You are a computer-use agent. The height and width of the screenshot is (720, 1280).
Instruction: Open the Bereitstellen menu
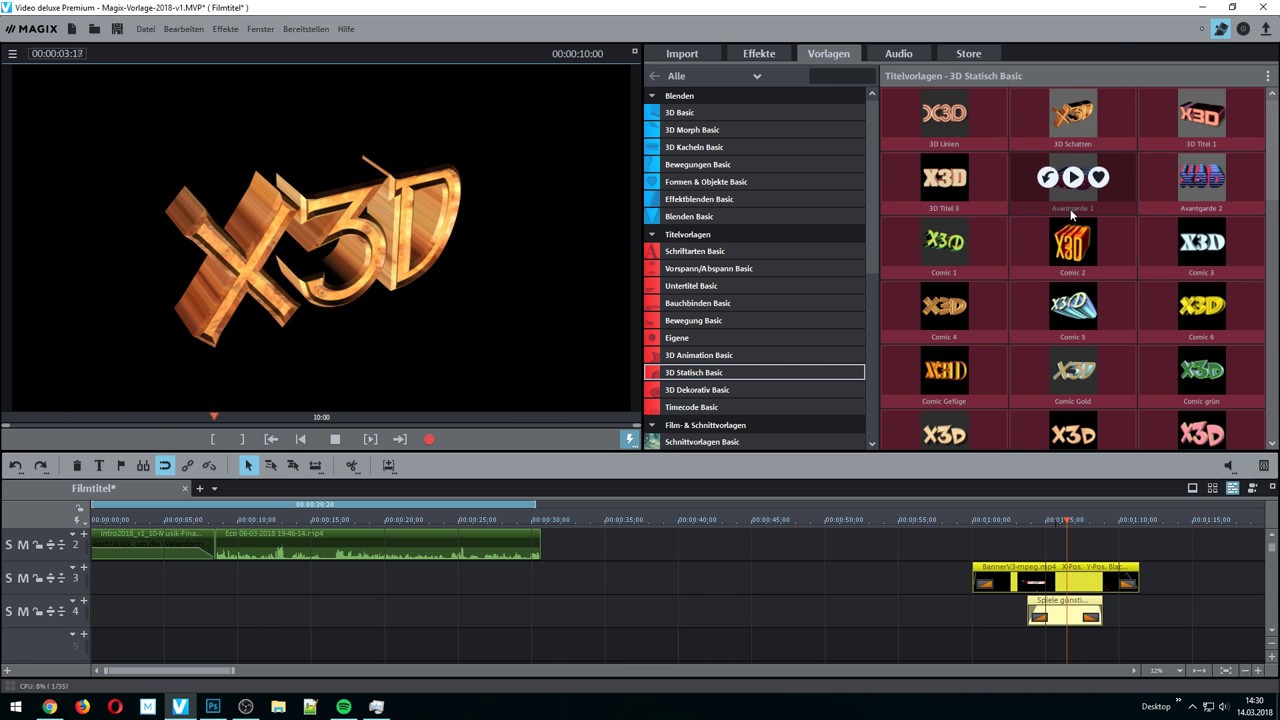point(306,29)
